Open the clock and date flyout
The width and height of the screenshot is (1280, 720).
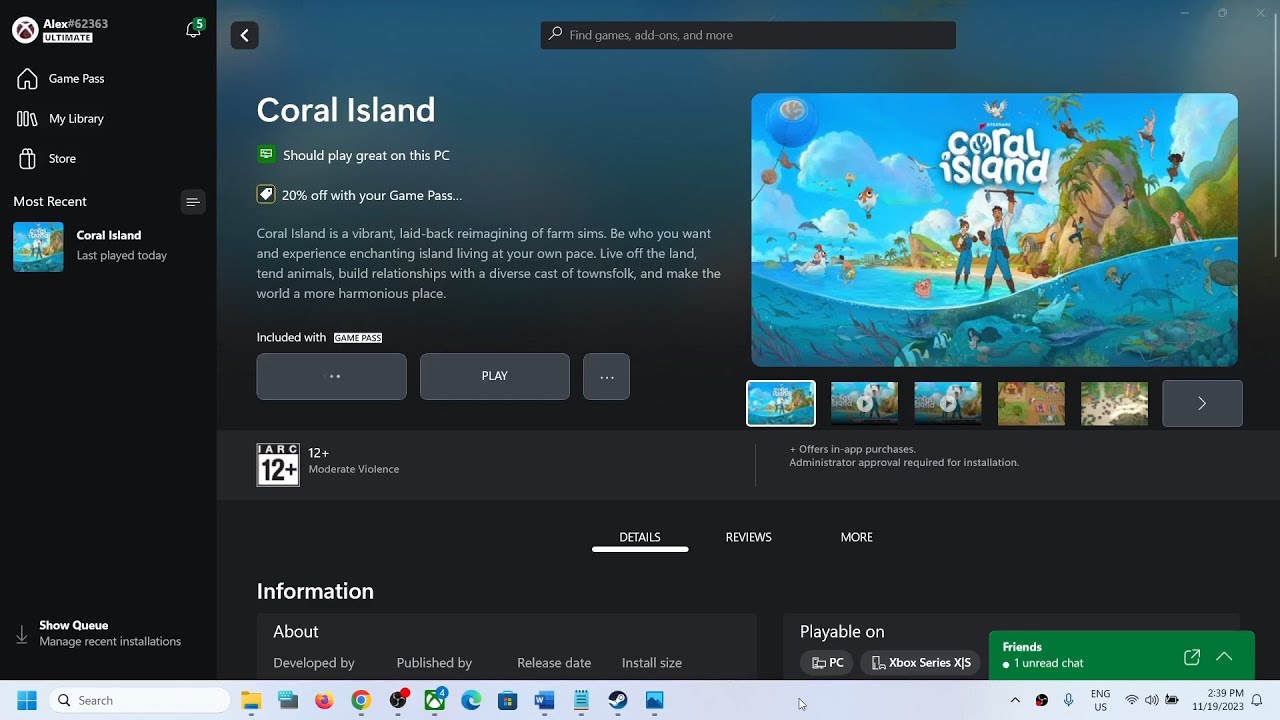point(1217,700)
